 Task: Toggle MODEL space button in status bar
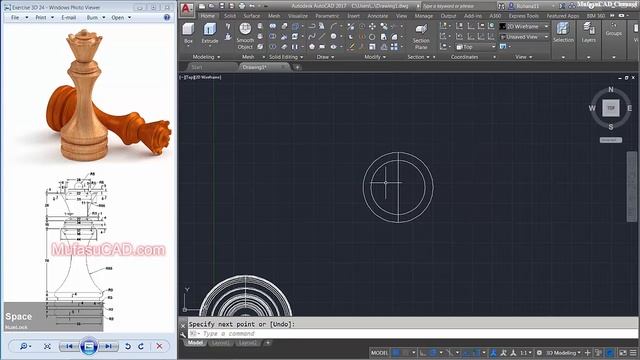click(379, 353)
